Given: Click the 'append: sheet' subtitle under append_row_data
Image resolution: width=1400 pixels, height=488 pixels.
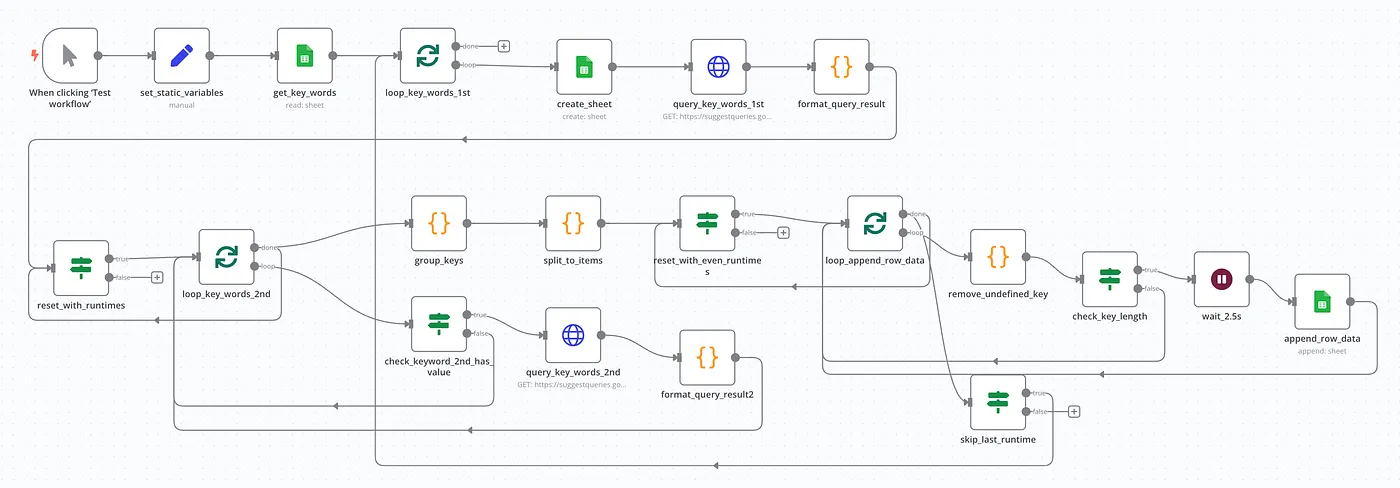Looking at the screenshot, I should click(1322, 351).
